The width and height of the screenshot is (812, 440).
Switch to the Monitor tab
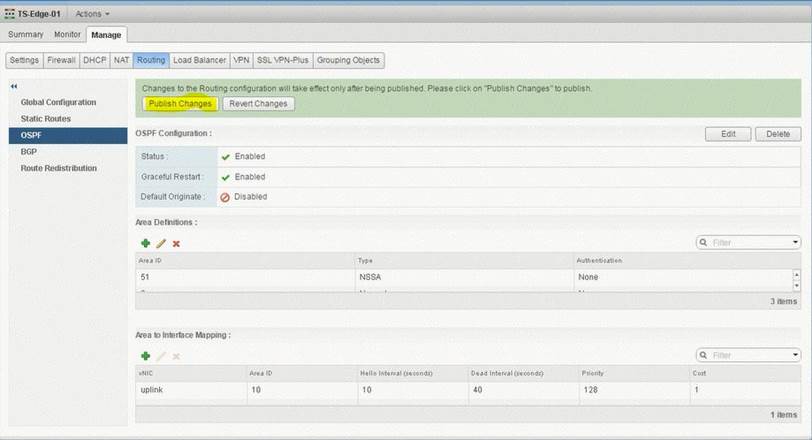coord(67,35)
